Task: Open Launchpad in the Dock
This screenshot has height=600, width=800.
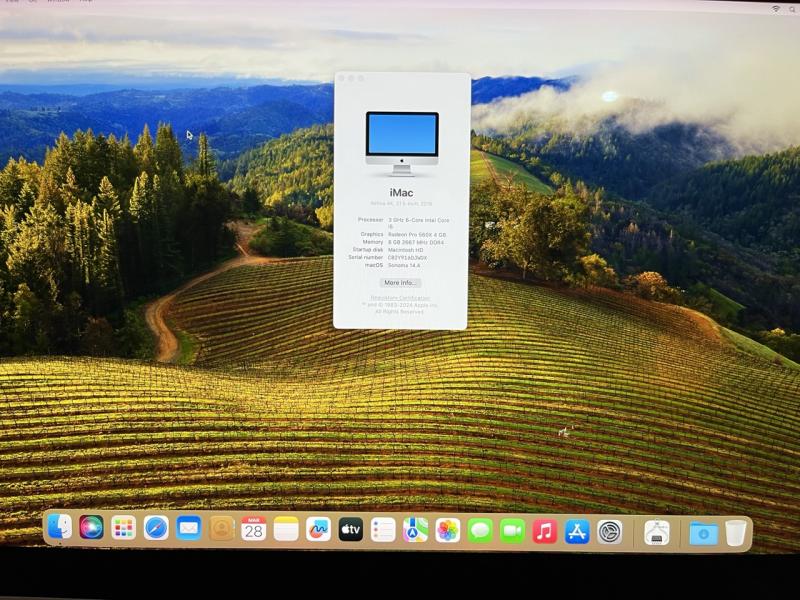Action: pyautogui.click(x=123, y=528)
